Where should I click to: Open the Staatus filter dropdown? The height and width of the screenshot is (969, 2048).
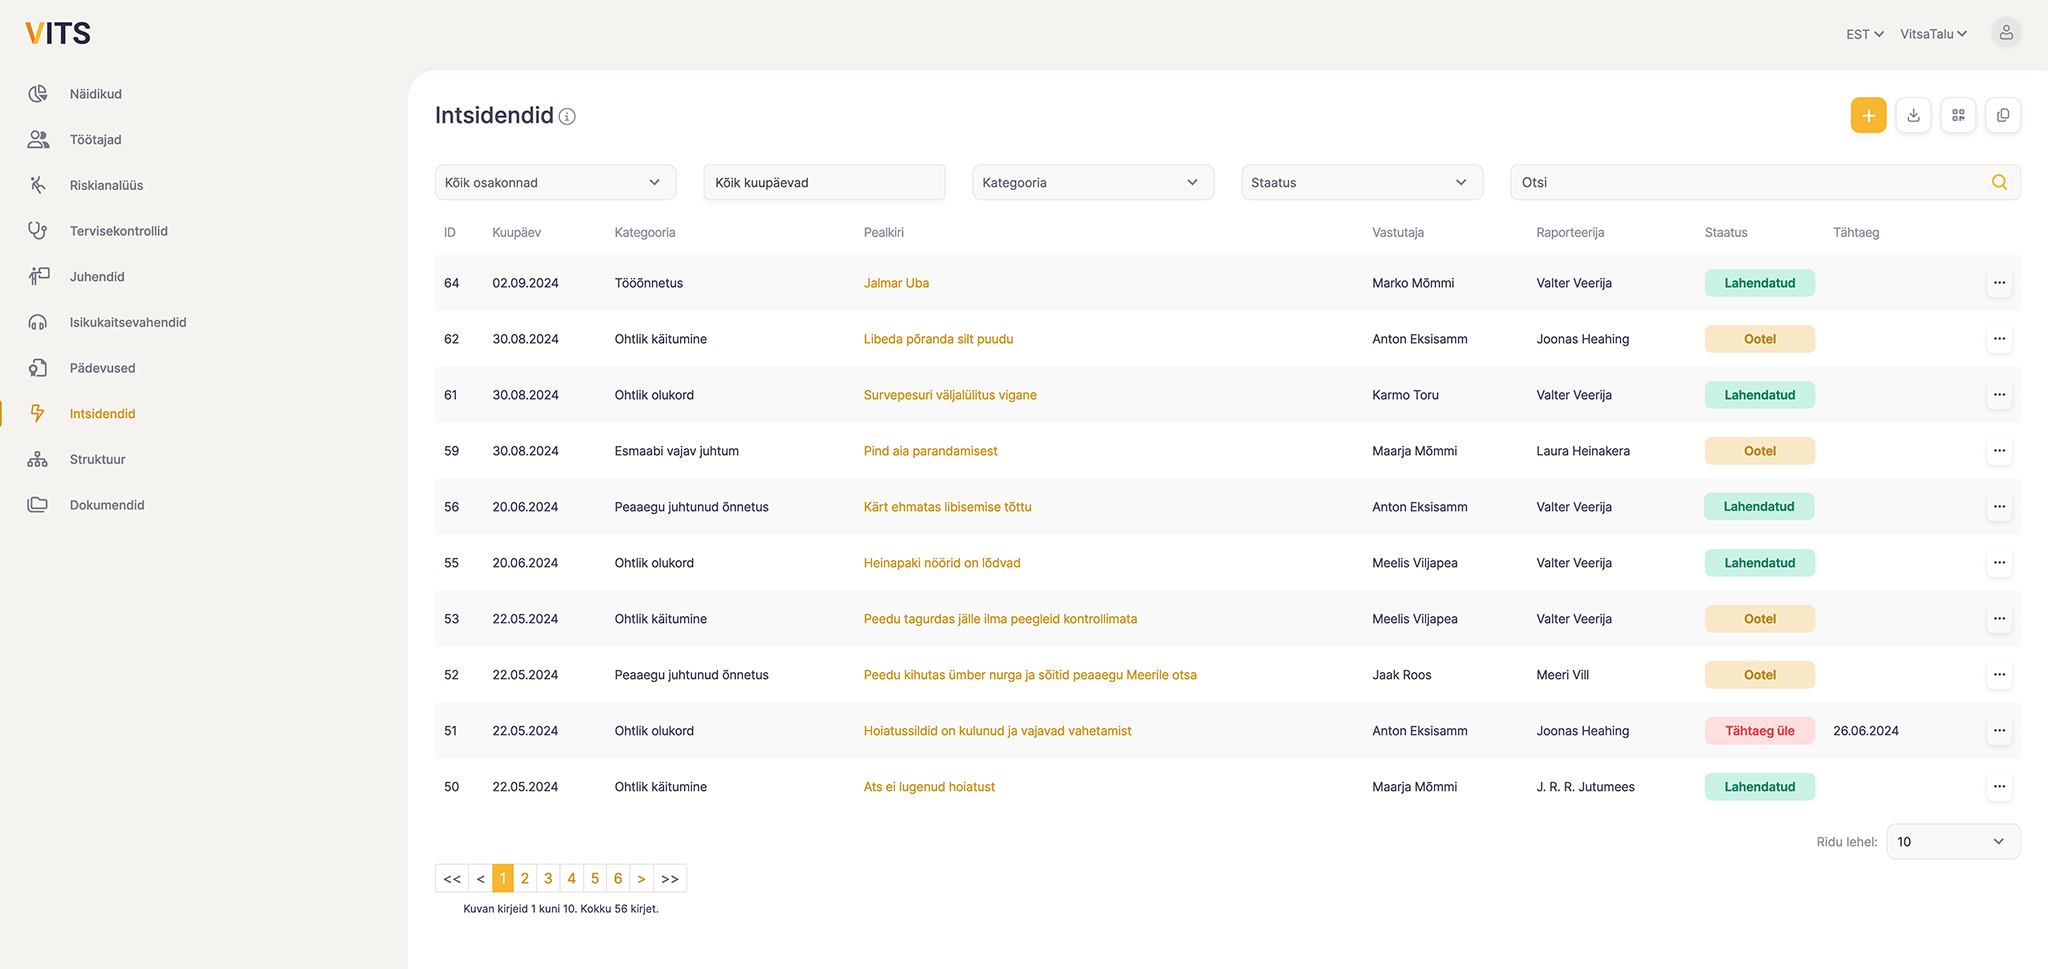pos(1361,183)
